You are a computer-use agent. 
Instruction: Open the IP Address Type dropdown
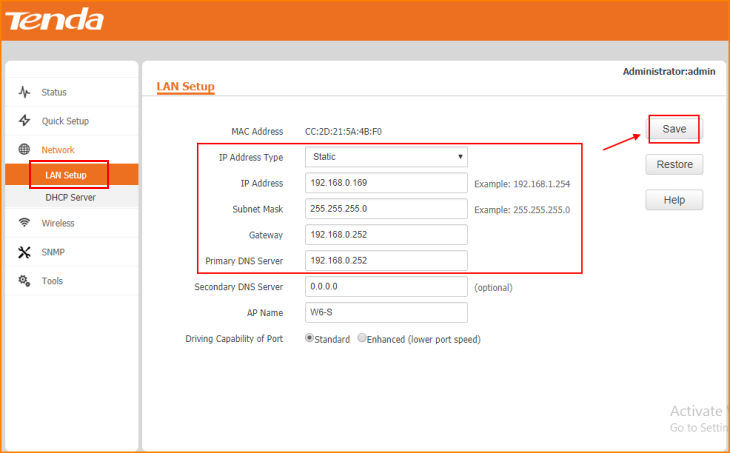tap(386, 157)
